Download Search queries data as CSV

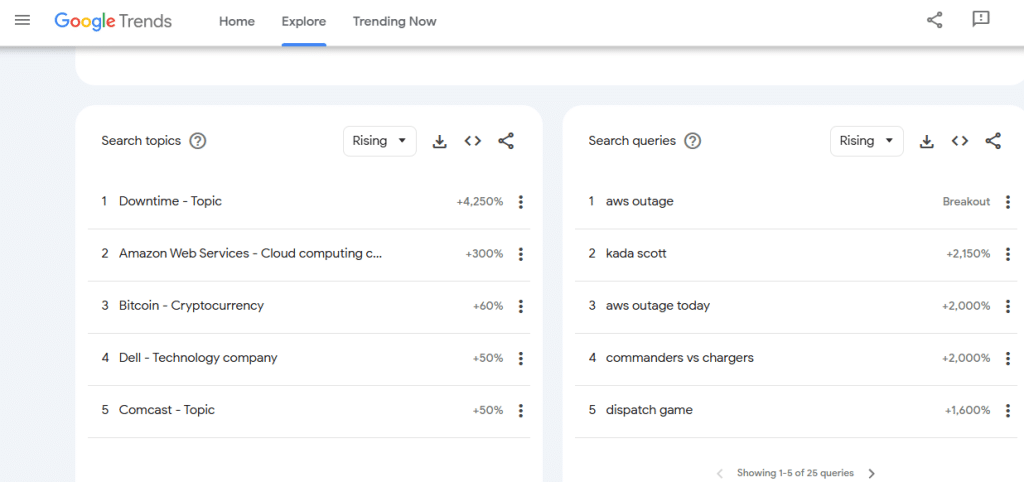927,141
